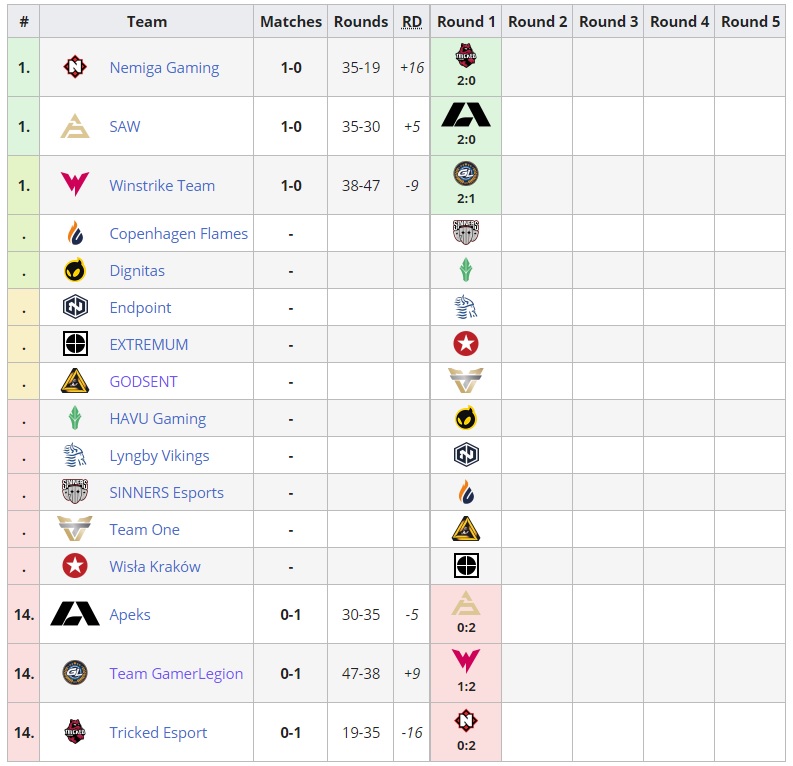Select the Round 5 column header
793x766 pixels.
coord(750,21)
